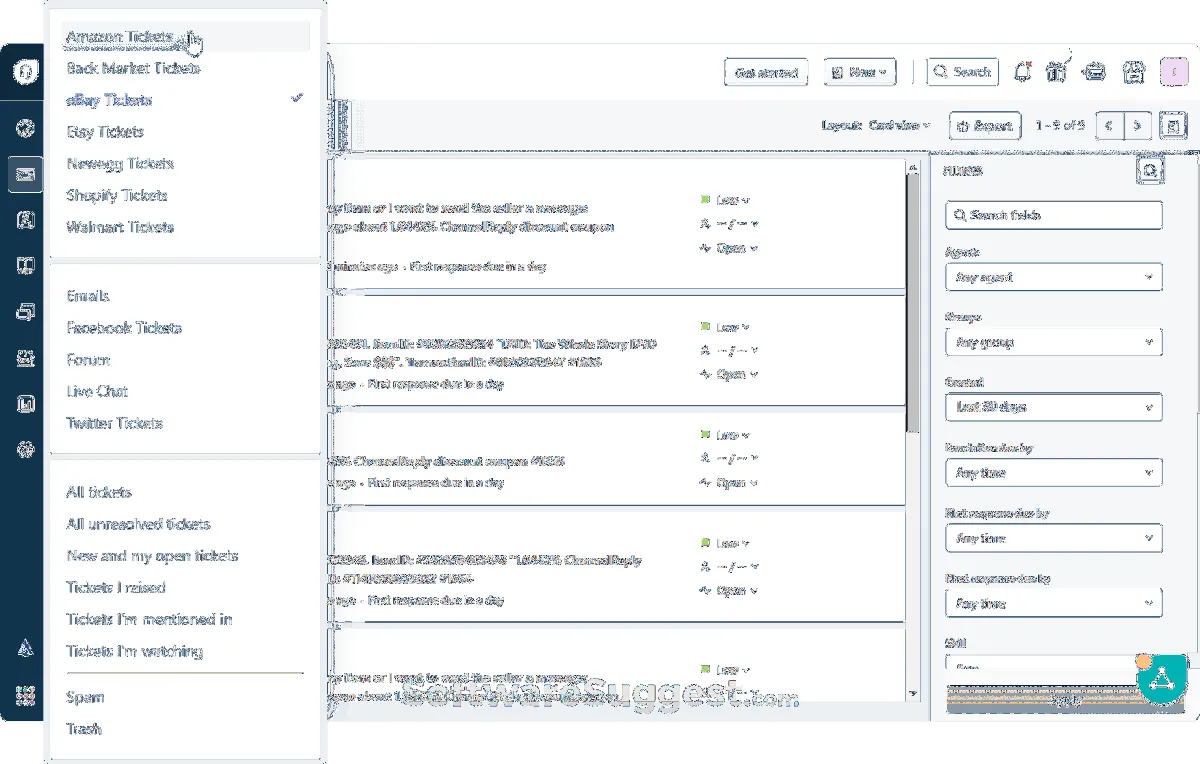
Task: Click the icon at top of Filters panel
Action: (x=1151, y=172)
